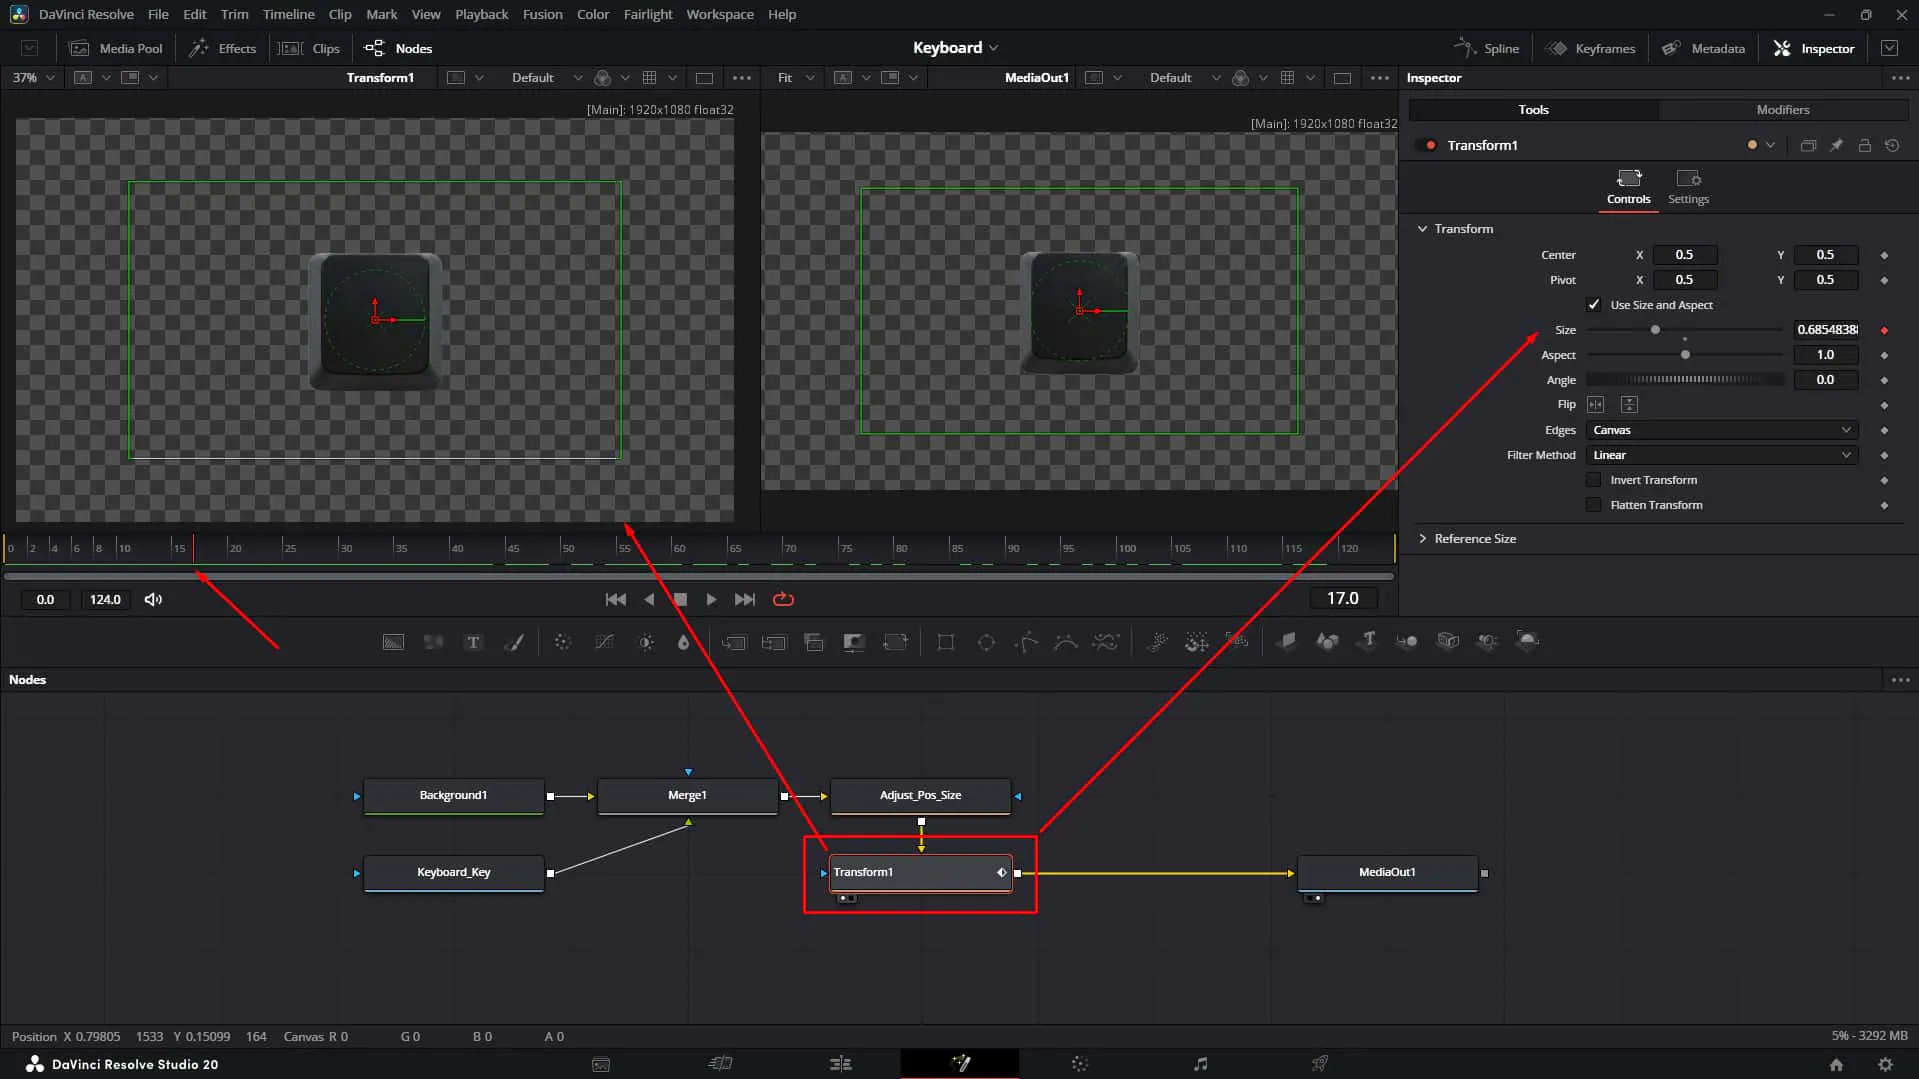Toggle the Clips panel
Image resolution: width=1919 pixels, height=1079 pixels.
(x=310, y=48)
